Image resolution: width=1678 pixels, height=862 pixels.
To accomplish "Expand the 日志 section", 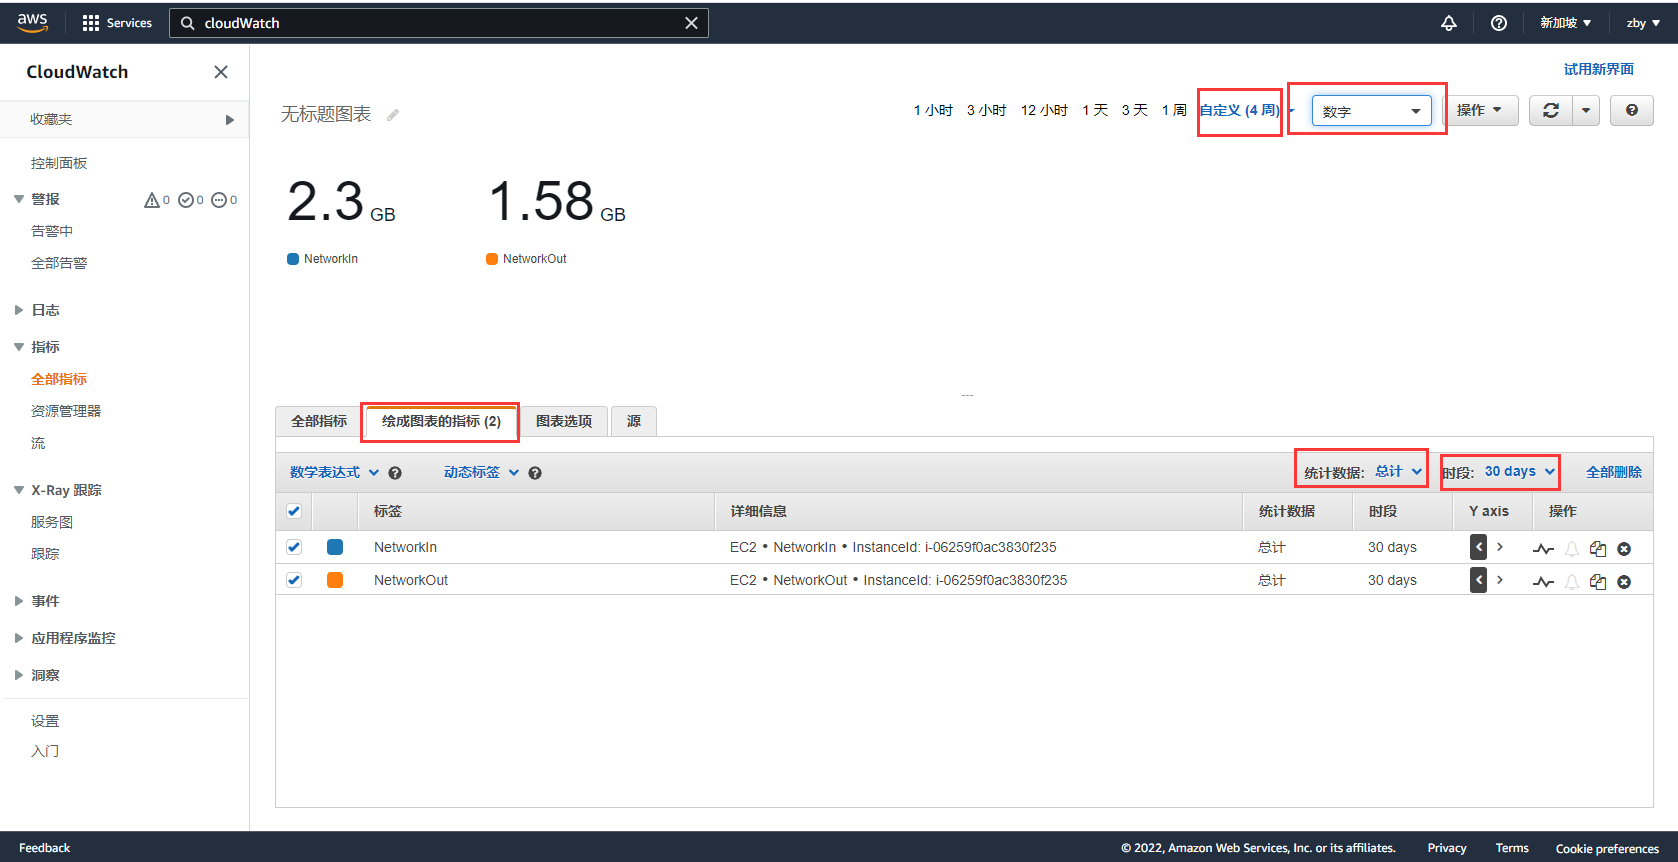I will (x=19, y=310).
